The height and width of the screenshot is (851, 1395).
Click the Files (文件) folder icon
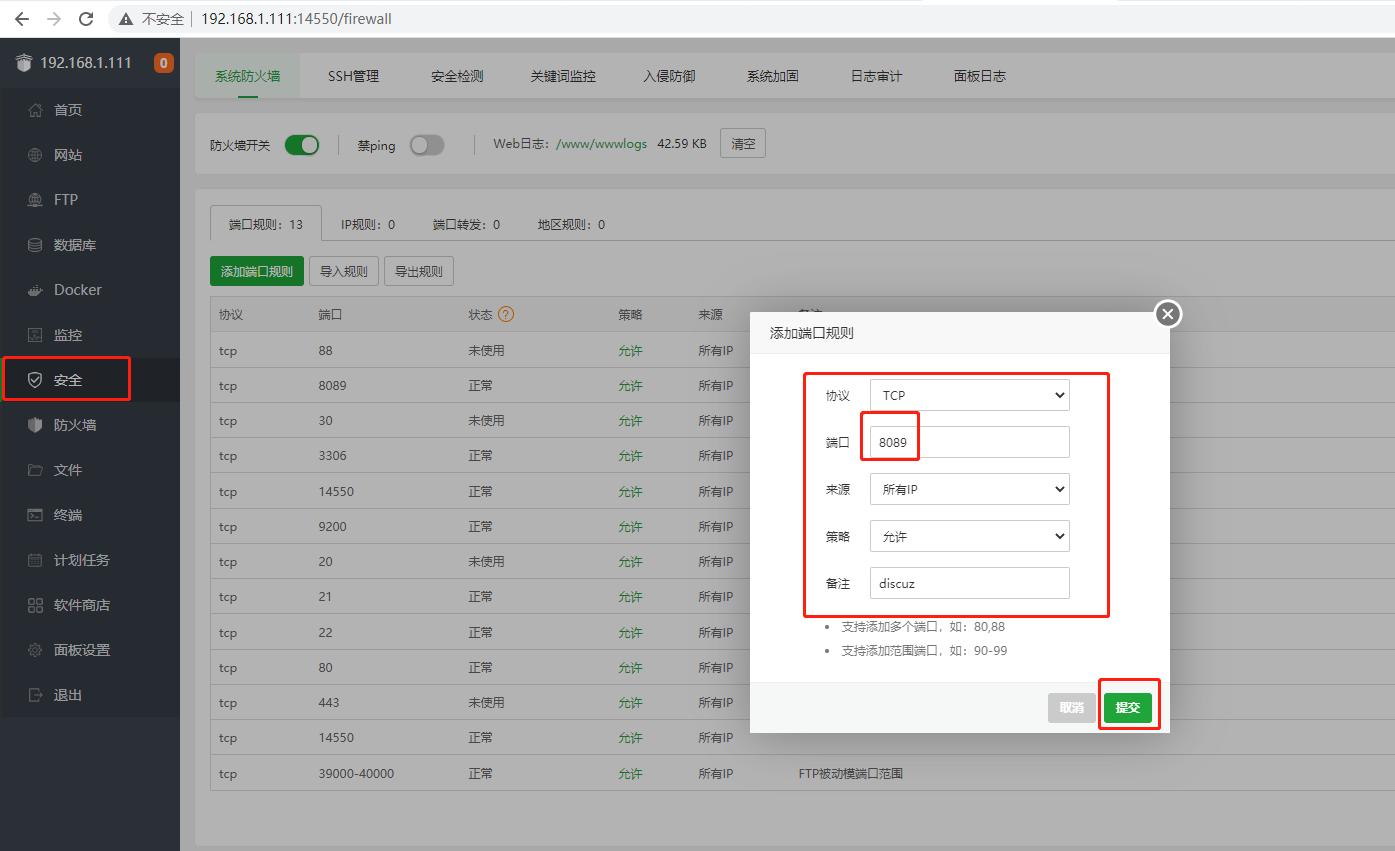click(x=35, y=470)
